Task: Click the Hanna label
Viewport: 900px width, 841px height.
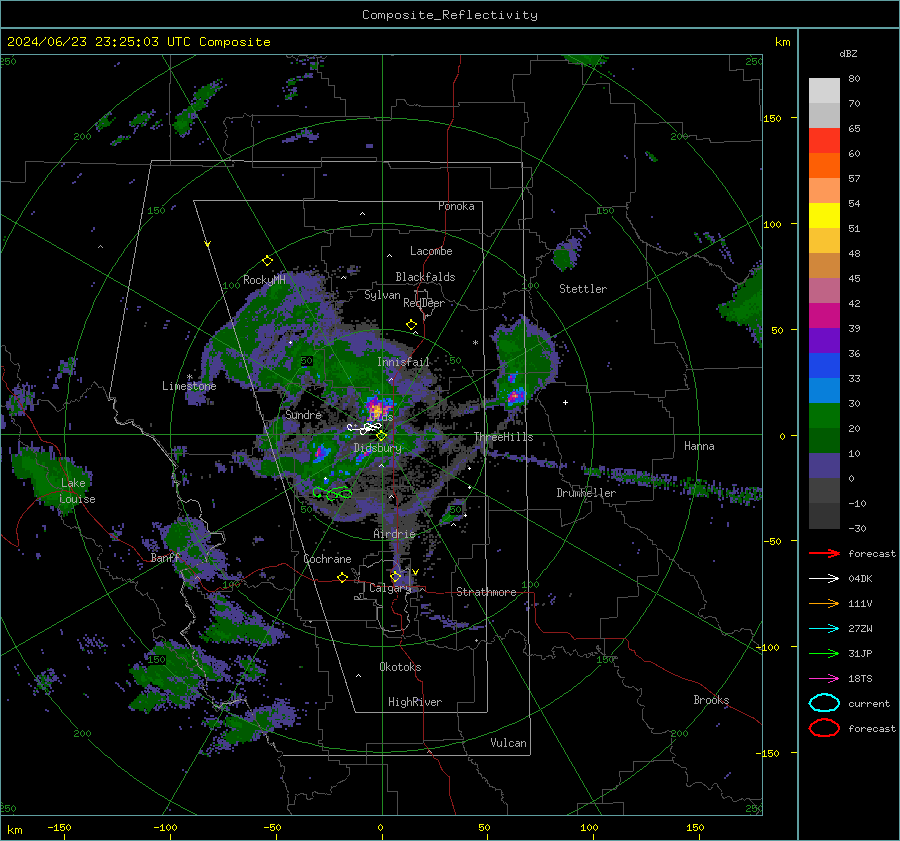Action: click(x=699, y=446)
